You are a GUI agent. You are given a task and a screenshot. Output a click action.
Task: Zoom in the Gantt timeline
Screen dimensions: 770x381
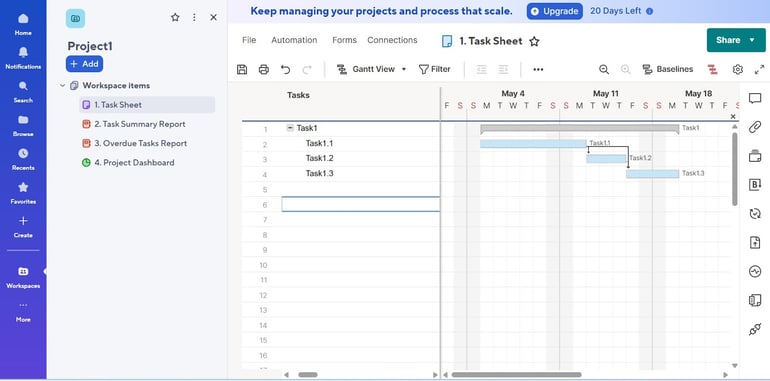[x=625, y=69]
